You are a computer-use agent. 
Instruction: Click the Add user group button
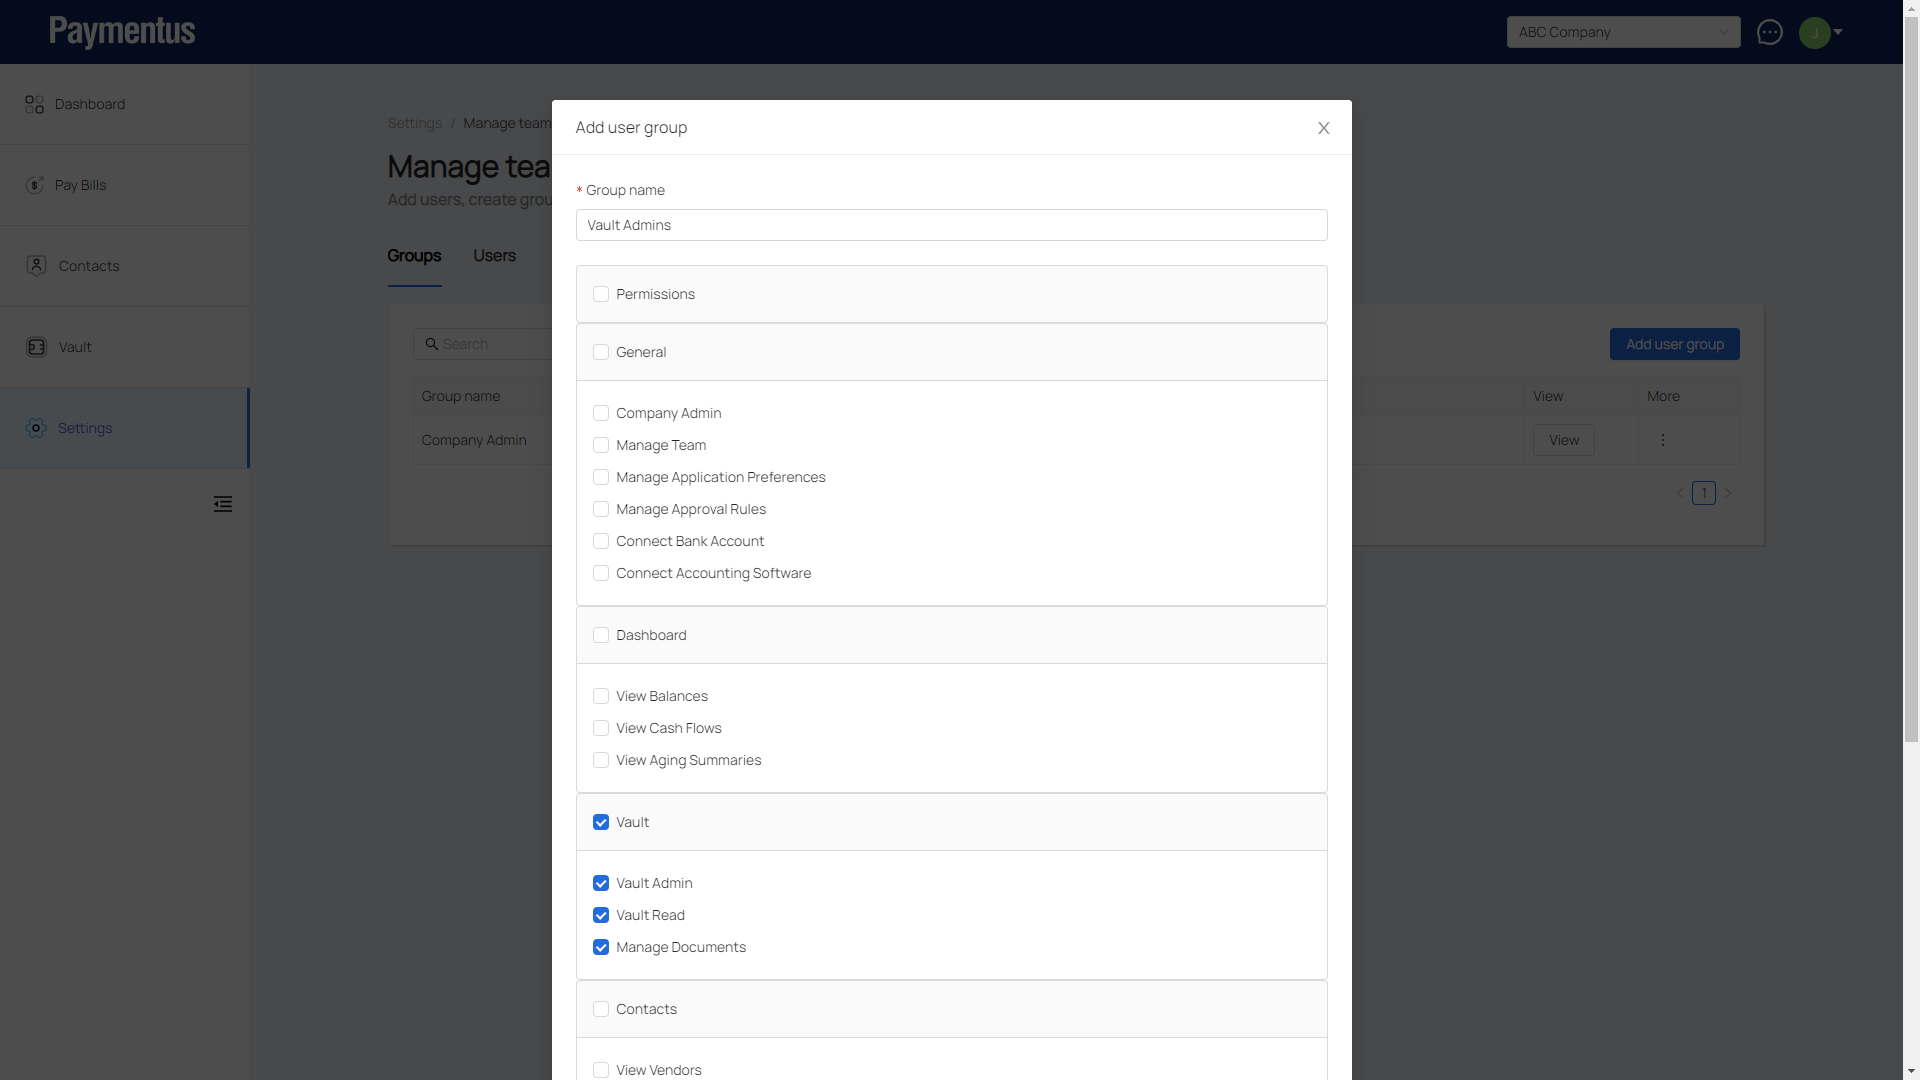tap(1674, 344)
